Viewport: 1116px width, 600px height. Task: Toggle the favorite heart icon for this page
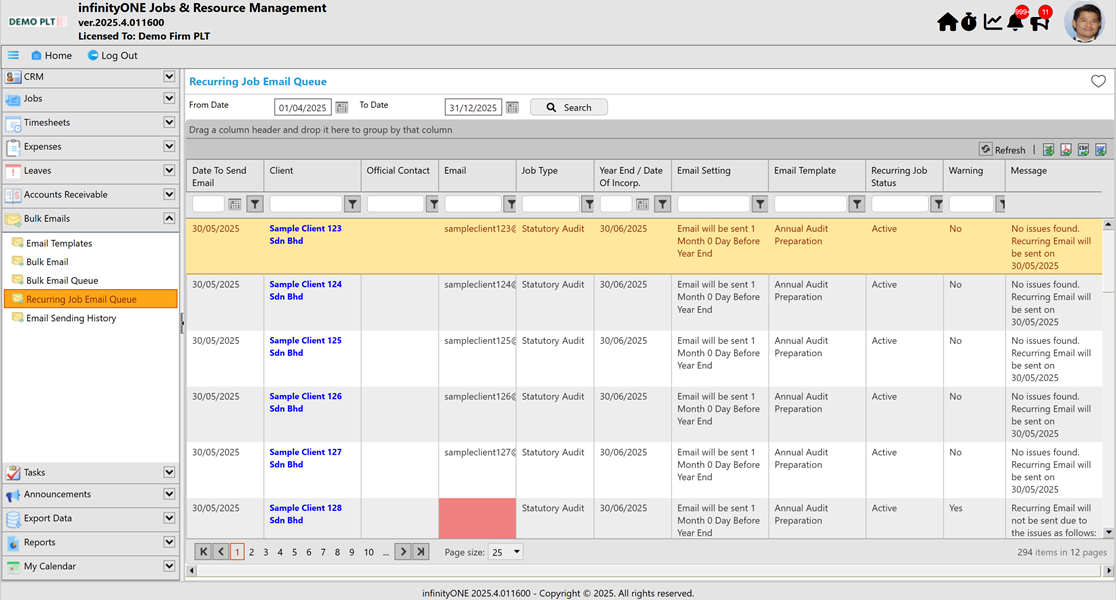point(1098,81)
